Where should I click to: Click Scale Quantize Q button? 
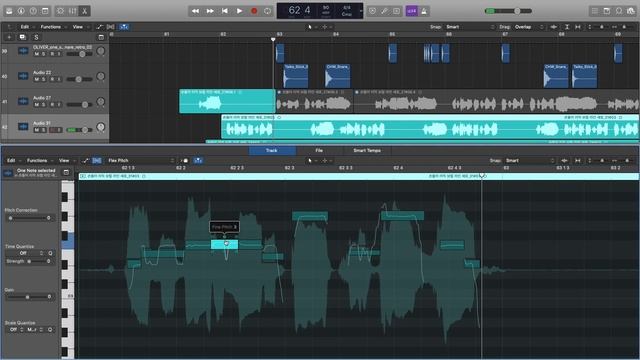[50, 329]
